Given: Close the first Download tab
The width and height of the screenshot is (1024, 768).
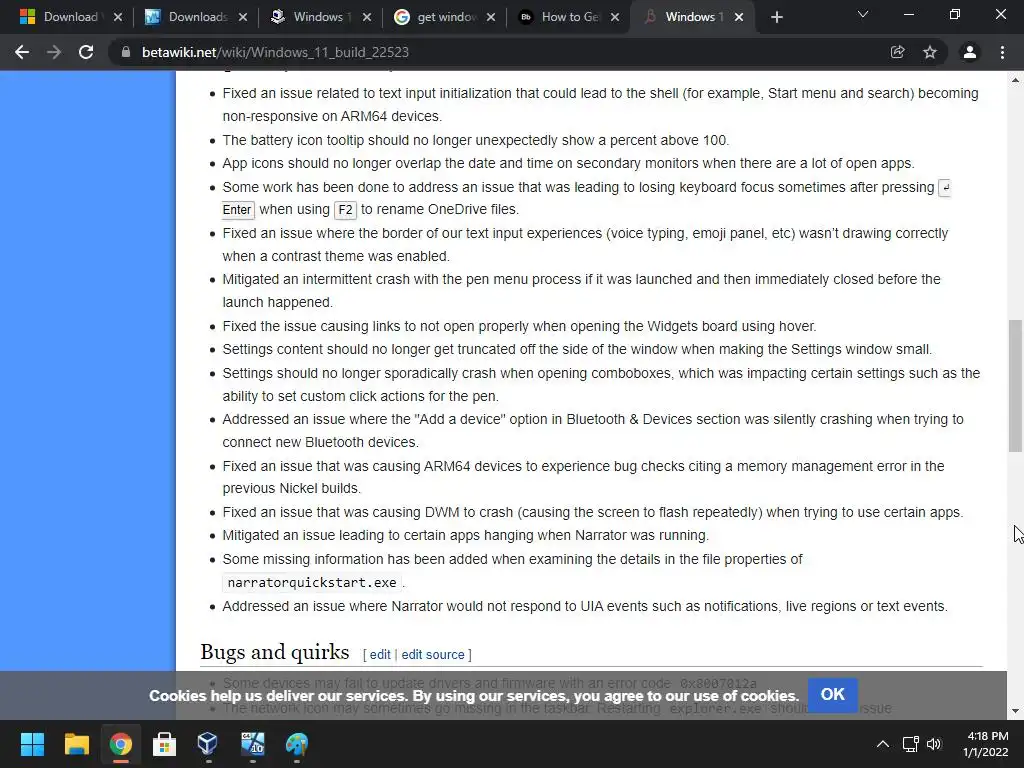Looking at the screenshot, I should 118,18.
